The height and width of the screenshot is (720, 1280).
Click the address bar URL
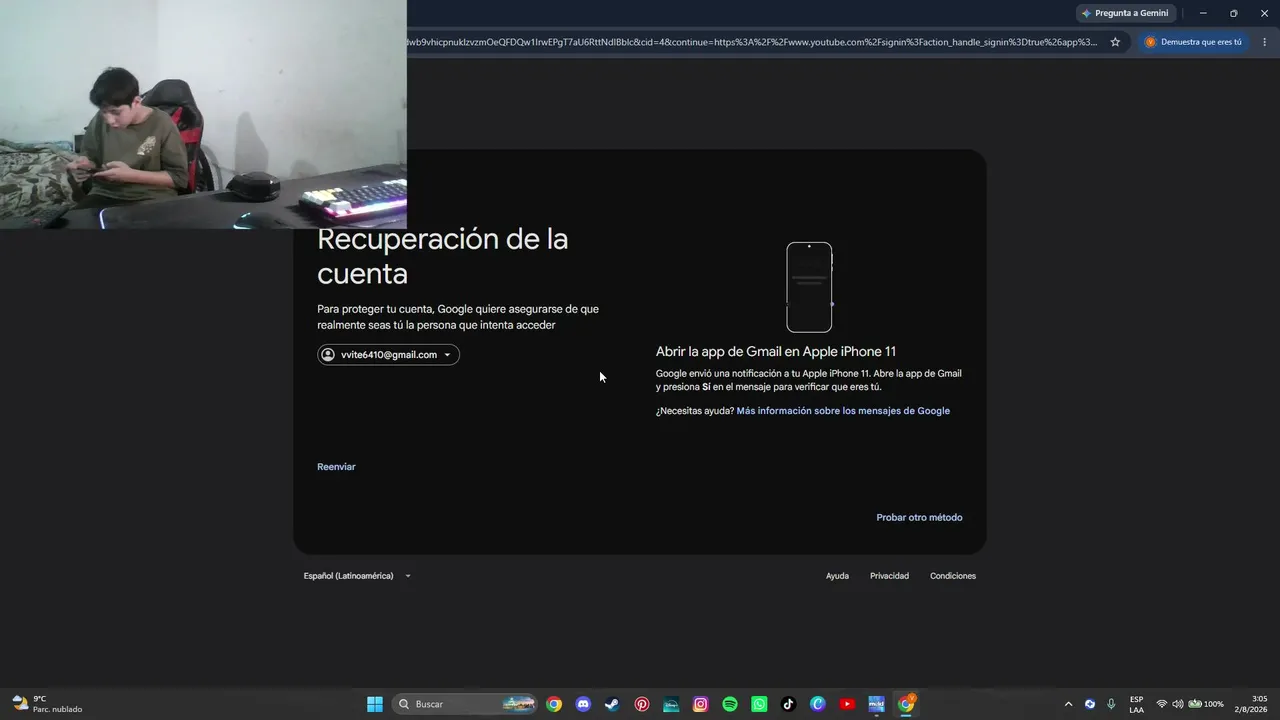tap(752, 42)
